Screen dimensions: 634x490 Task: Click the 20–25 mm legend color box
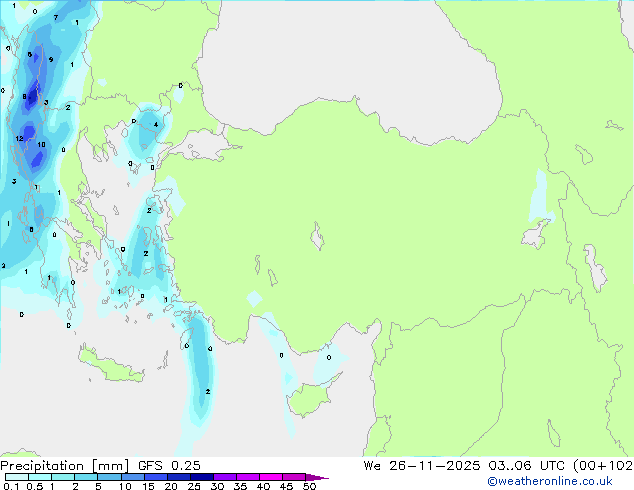tap(178, 477)
